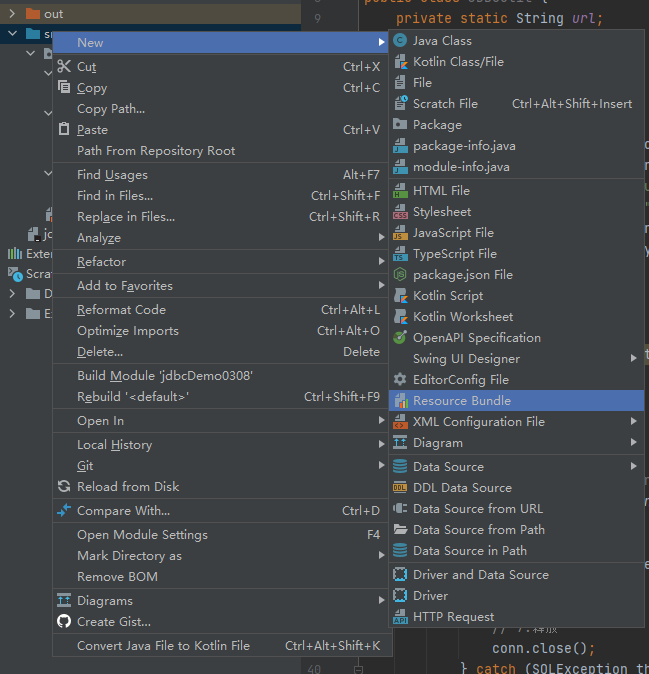Click the TypeScript File icon
This screenshot has width=649, height=674.
[x=400, y=254]
